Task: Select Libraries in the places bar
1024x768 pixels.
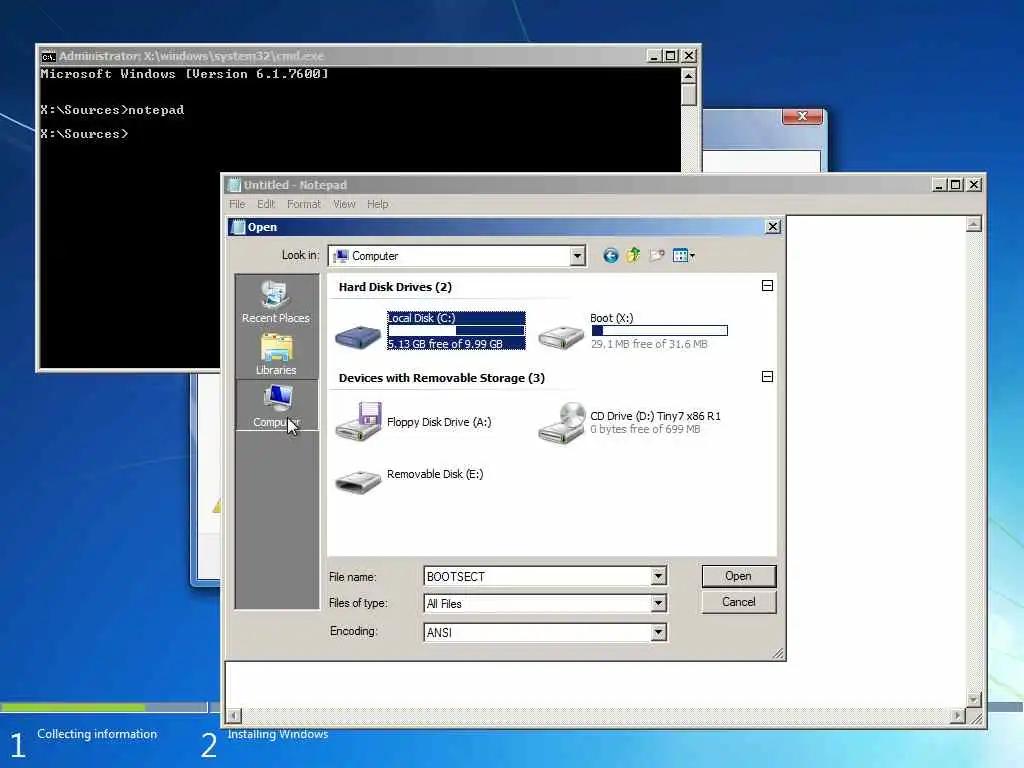Action: (x=276, y=354)
